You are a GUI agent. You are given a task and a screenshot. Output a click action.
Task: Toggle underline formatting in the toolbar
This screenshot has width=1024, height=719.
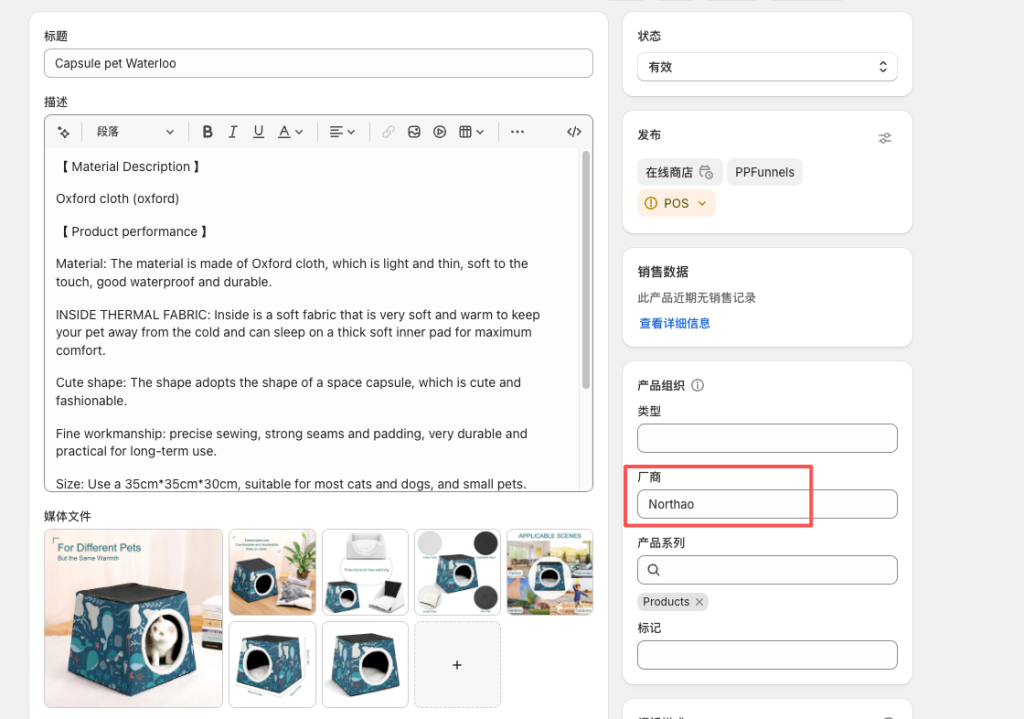258,132
